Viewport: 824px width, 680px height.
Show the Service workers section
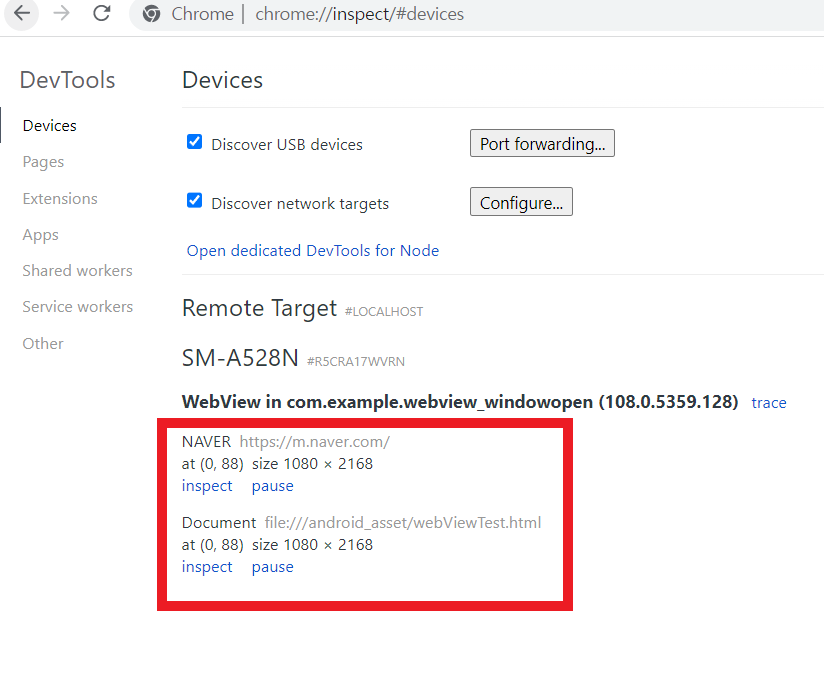tap(78, 306)
